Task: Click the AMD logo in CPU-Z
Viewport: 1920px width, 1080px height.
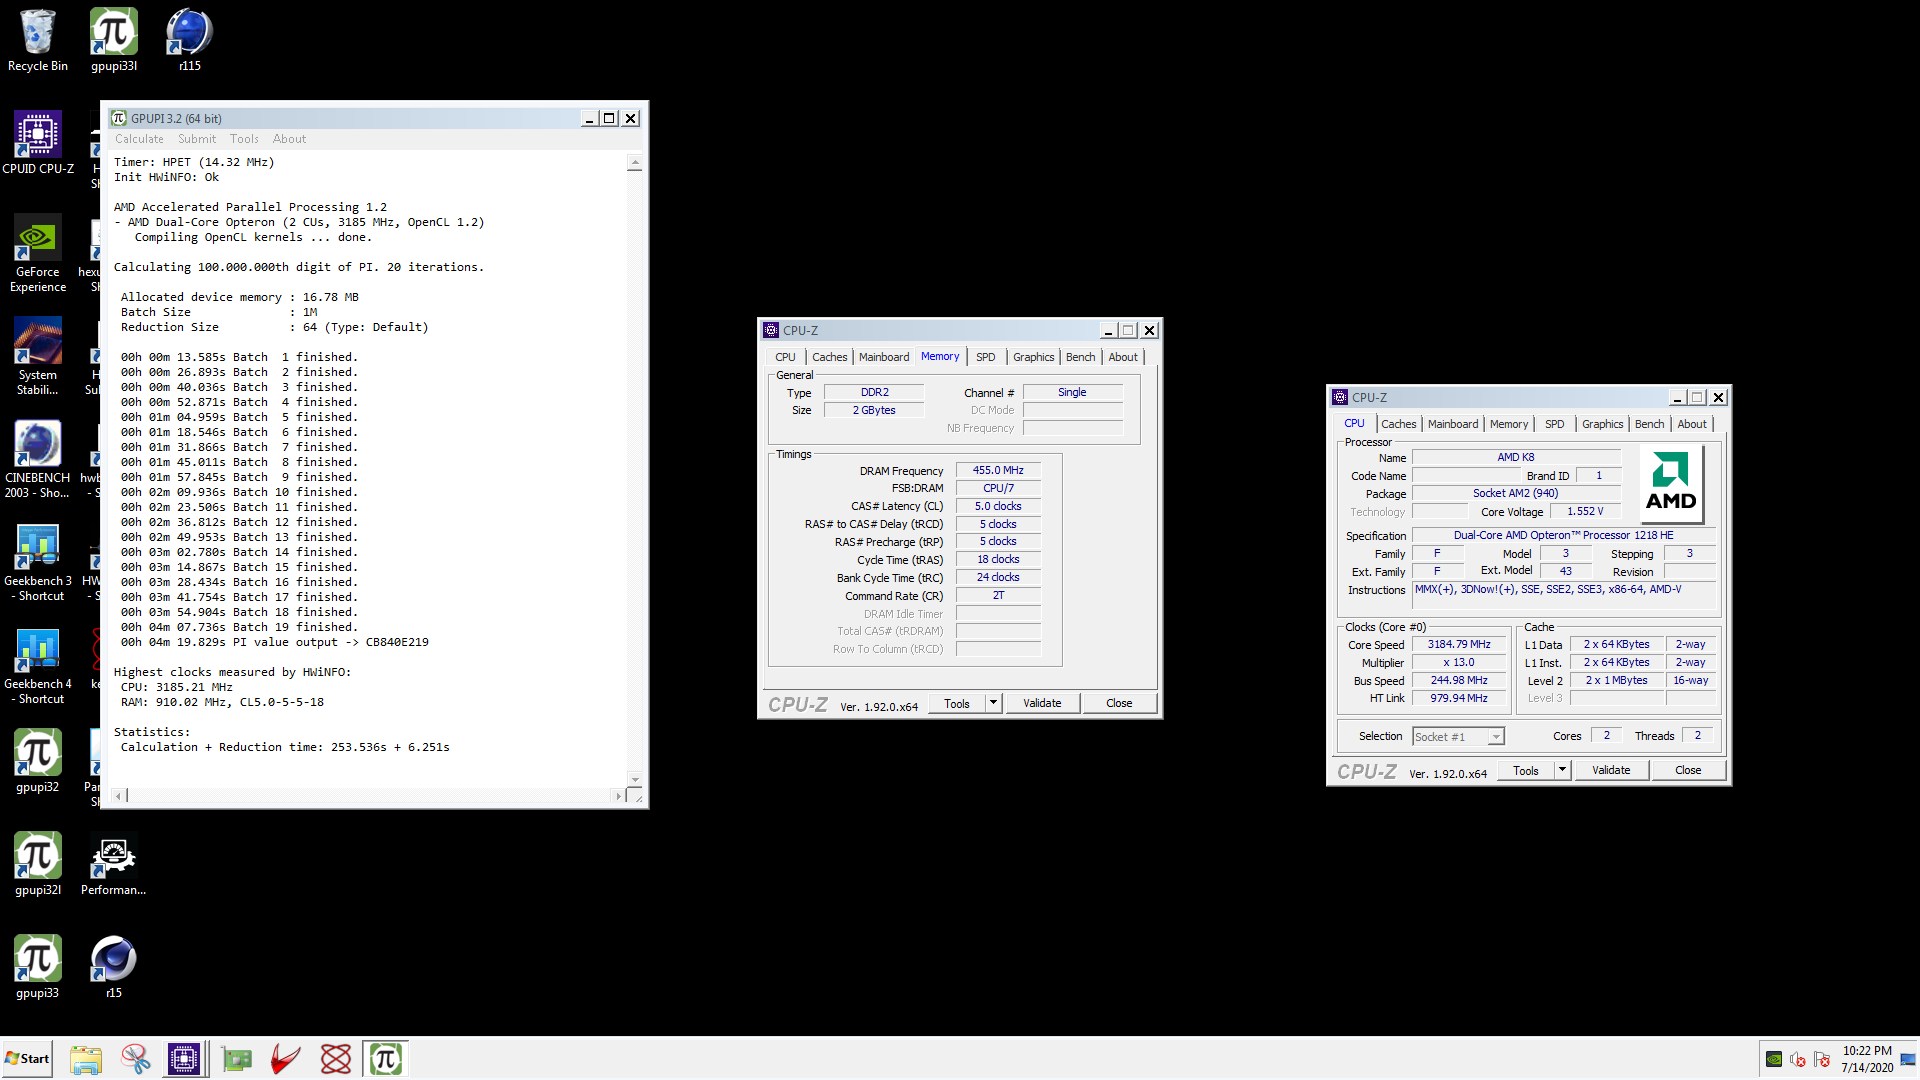Action: [1671, 482]
